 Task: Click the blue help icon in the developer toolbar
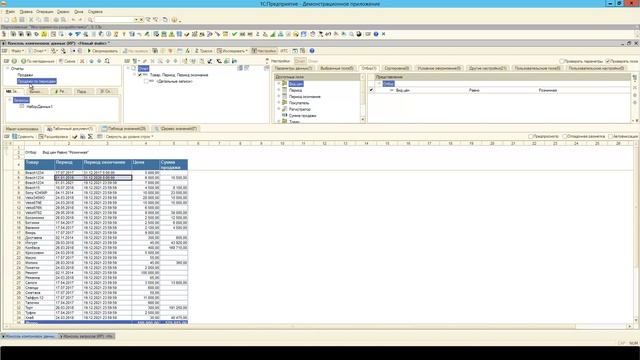pyautogui.click(x=376, y=34)
